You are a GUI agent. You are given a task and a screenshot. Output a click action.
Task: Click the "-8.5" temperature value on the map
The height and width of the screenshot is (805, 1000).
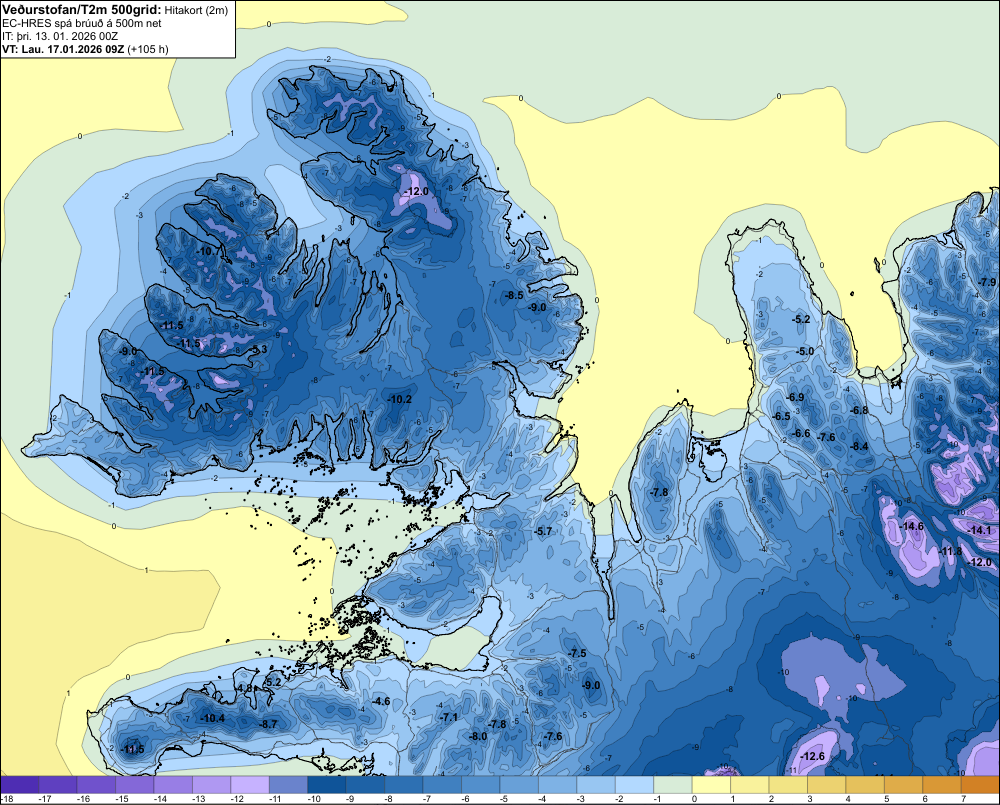click(x=514, y=295)
